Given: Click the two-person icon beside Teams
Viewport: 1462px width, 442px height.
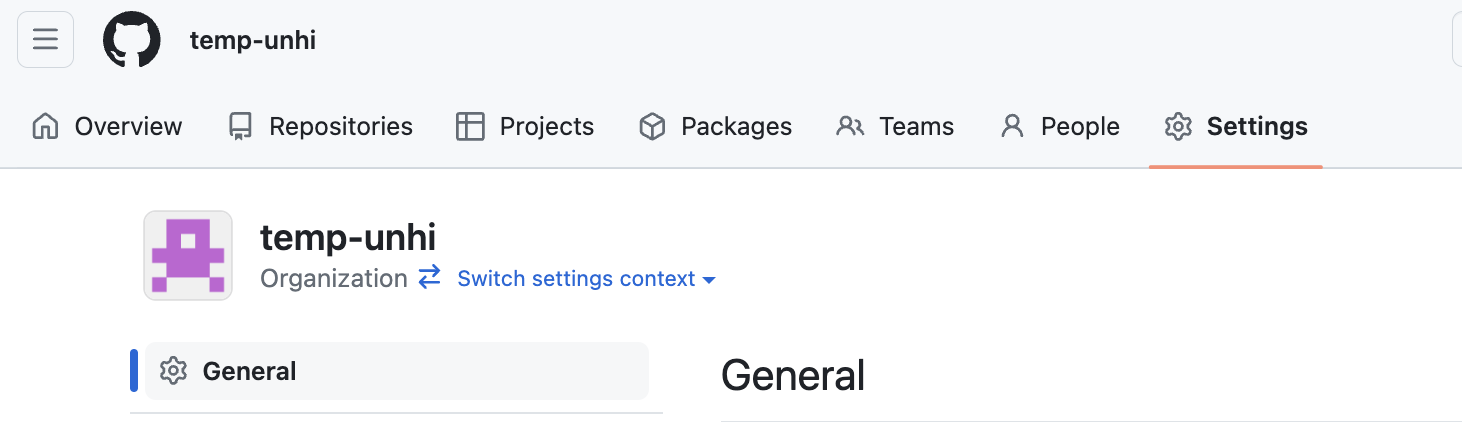Looking at the screenshot, I should 850,127.
